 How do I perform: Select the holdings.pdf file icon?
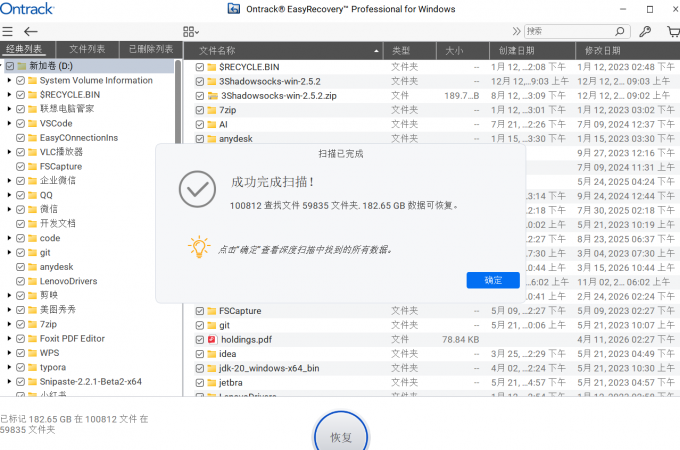tap(212, 339)
